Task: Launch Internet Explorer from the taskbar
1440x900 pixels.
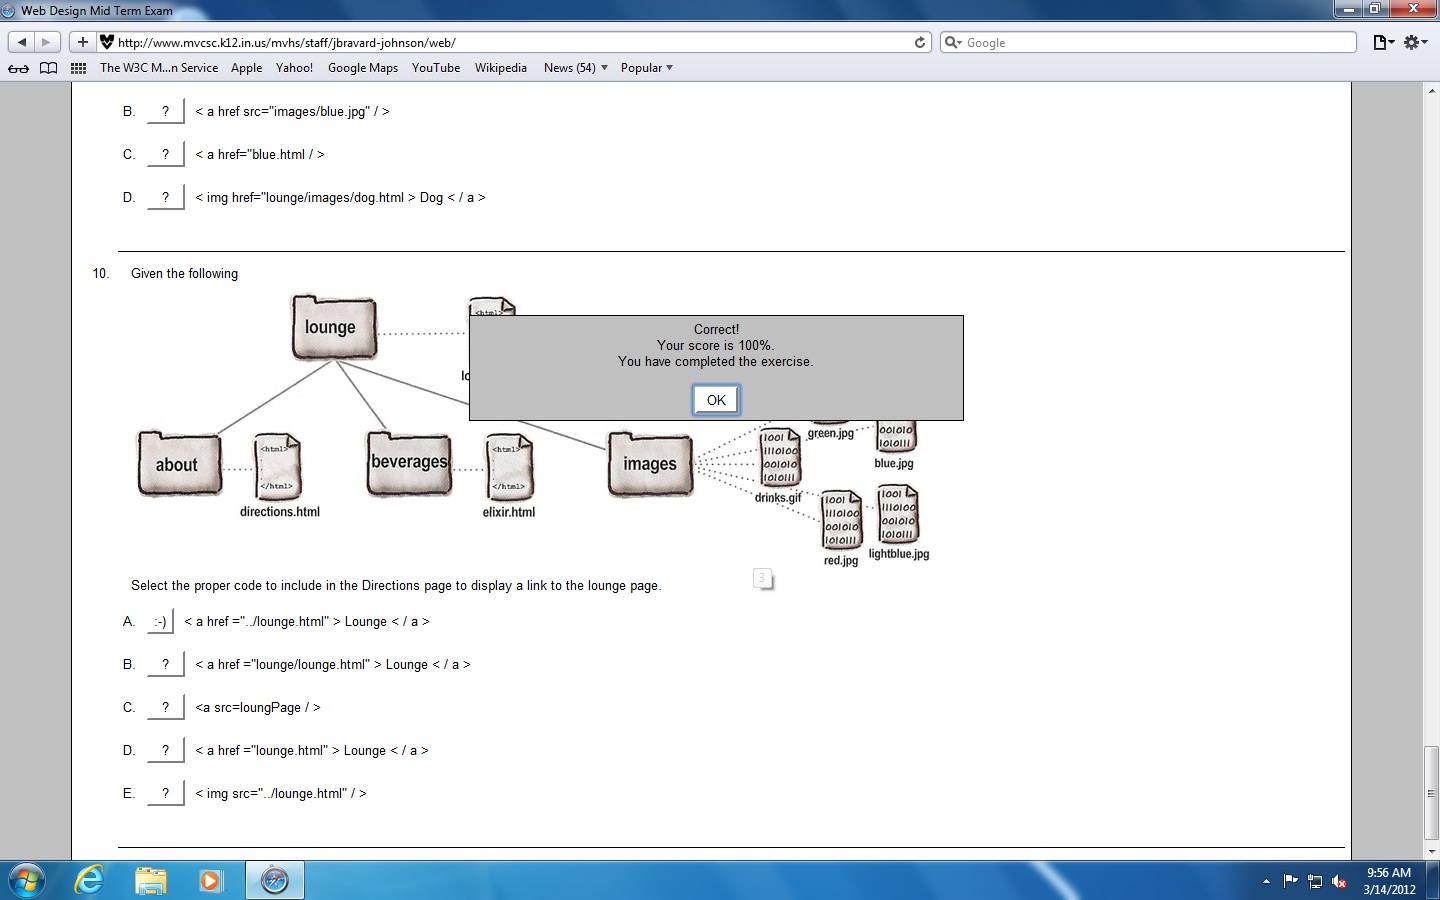Action: coord(89,880)
